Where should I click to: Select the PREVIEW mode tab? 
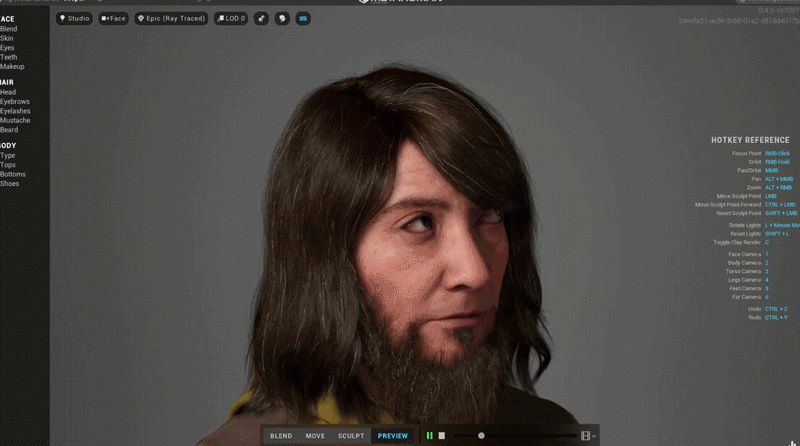point(393,436)
